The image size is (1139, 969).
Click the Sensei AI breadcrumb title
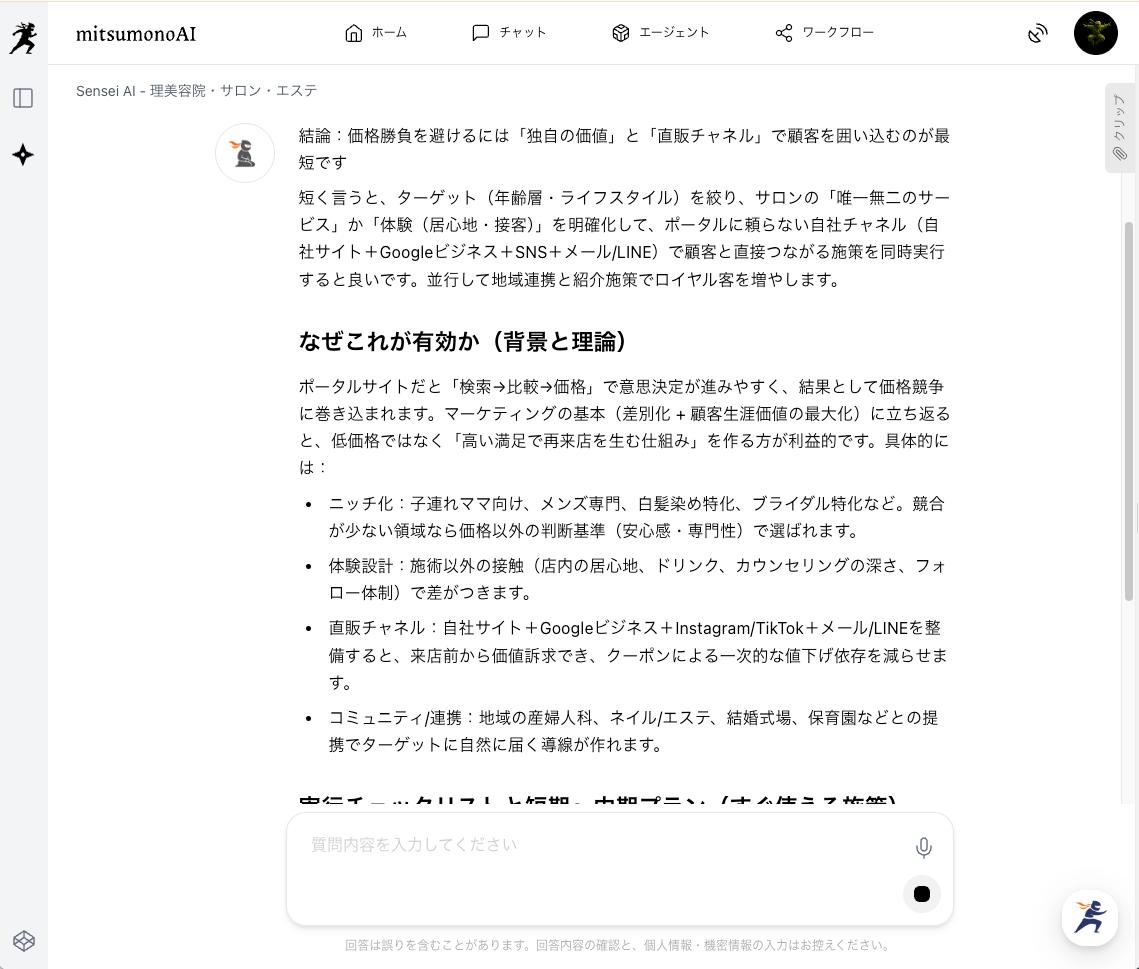[196, 91]
